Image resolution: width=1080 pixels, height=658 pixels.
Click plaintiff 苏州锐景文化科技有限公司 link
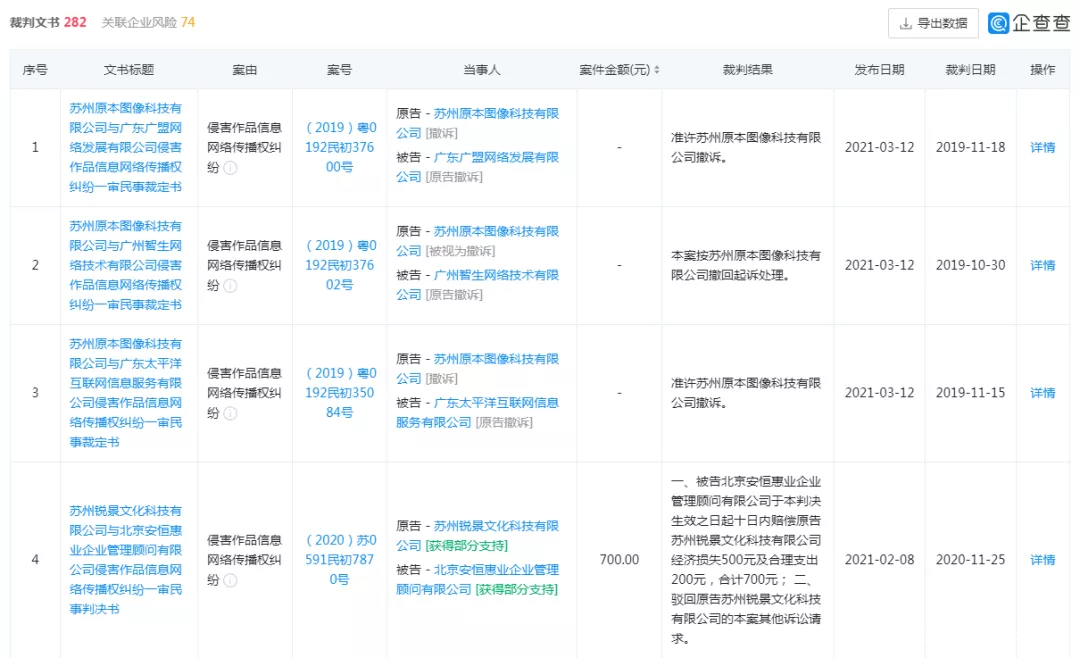click(477, 536)
